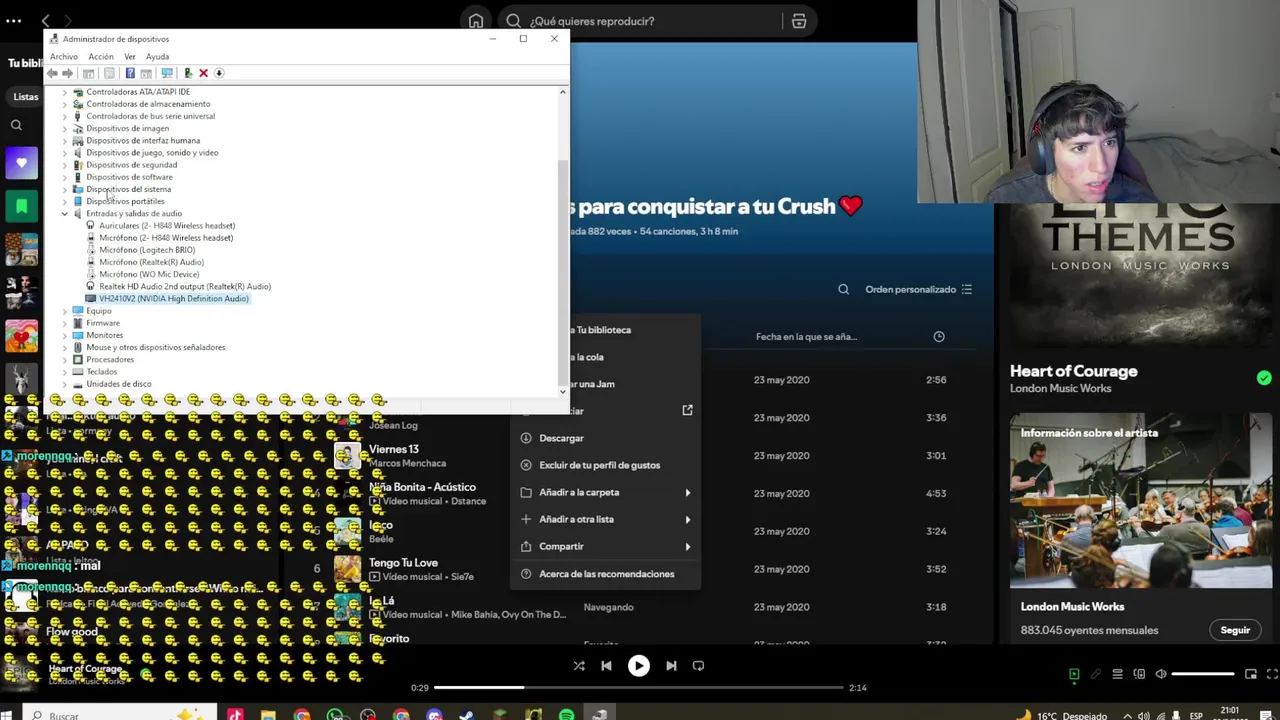Open Spotify from the Windows taskbar
Viewport: 1280px width, 720px height.
click(x=567, y=715)
